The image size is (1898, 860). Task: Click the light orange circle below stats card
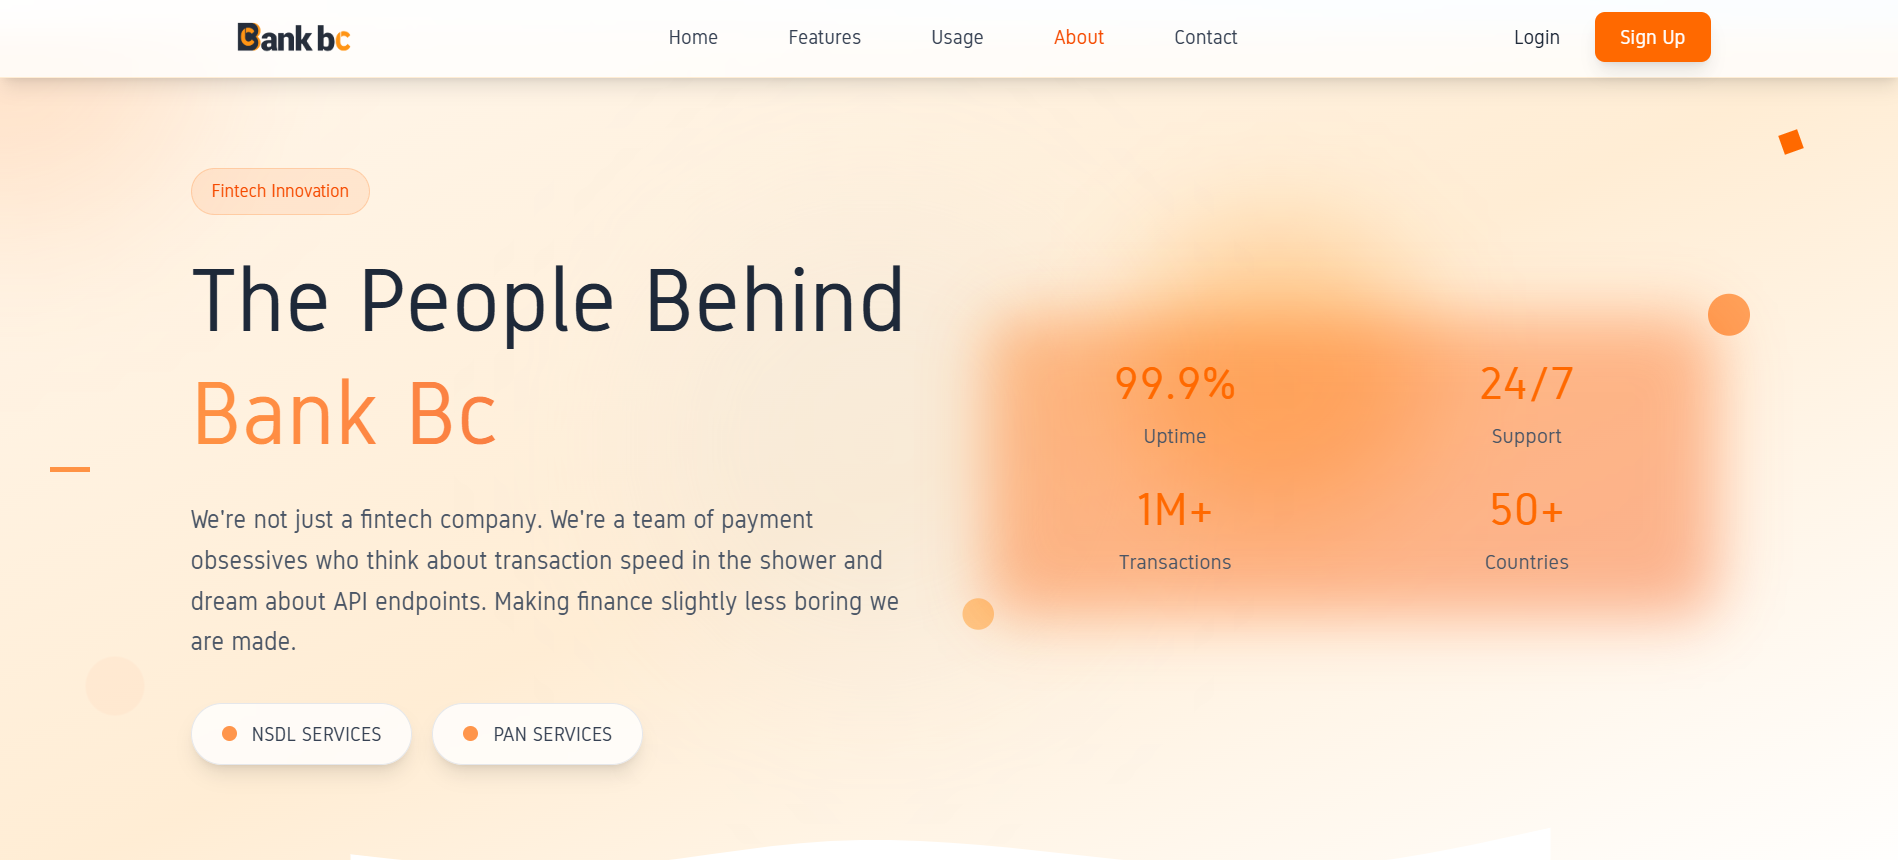[x=978, y=614]
